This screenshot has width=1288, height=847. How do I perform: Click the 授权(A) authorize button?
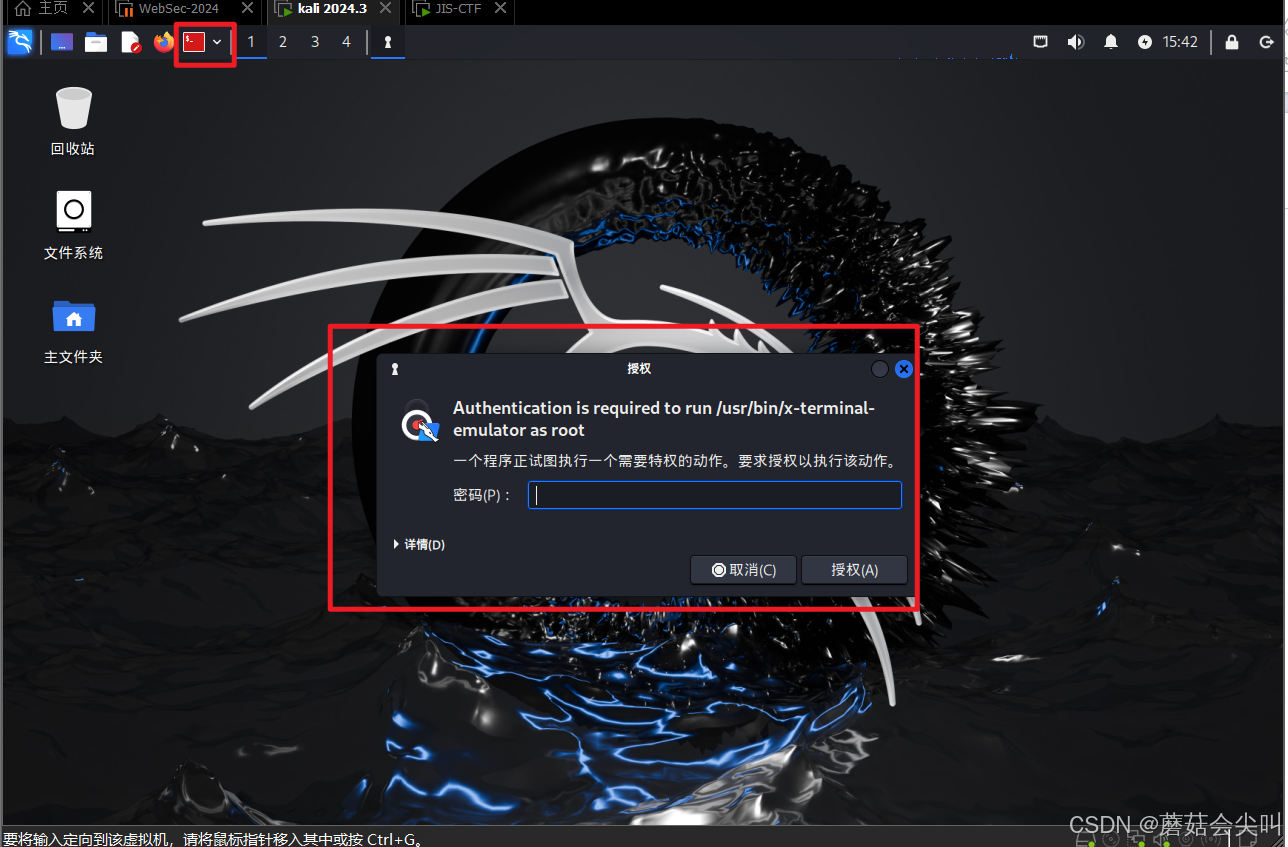pos(854,570)
